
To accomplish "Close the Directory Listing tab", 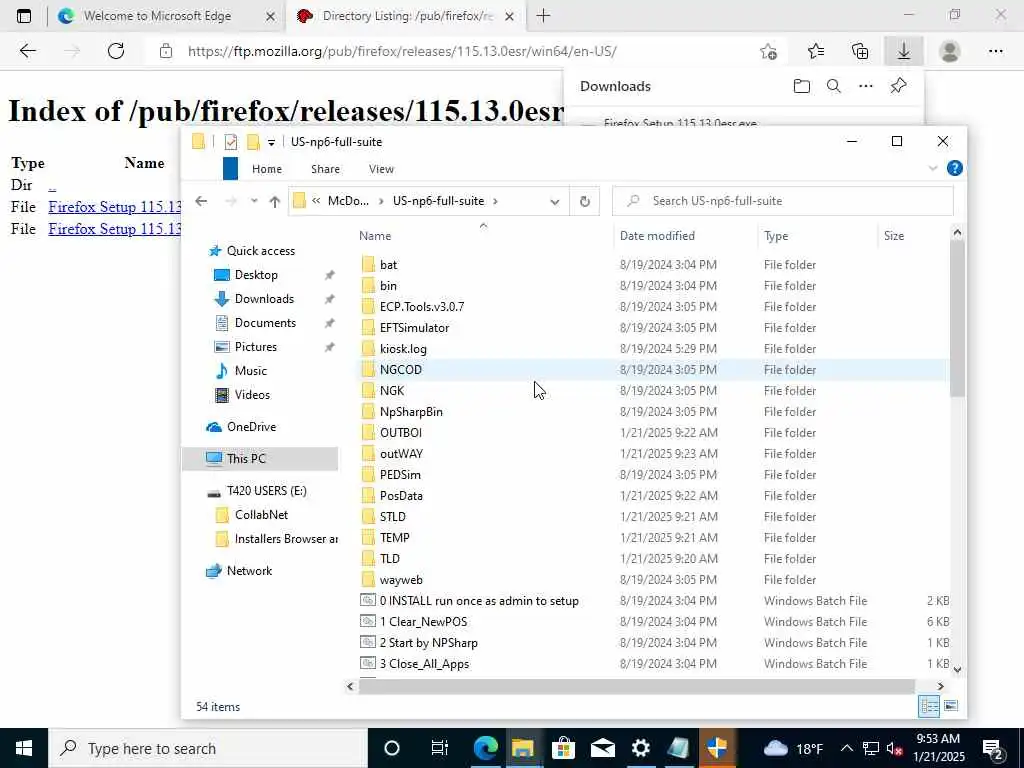I will 509,16.
